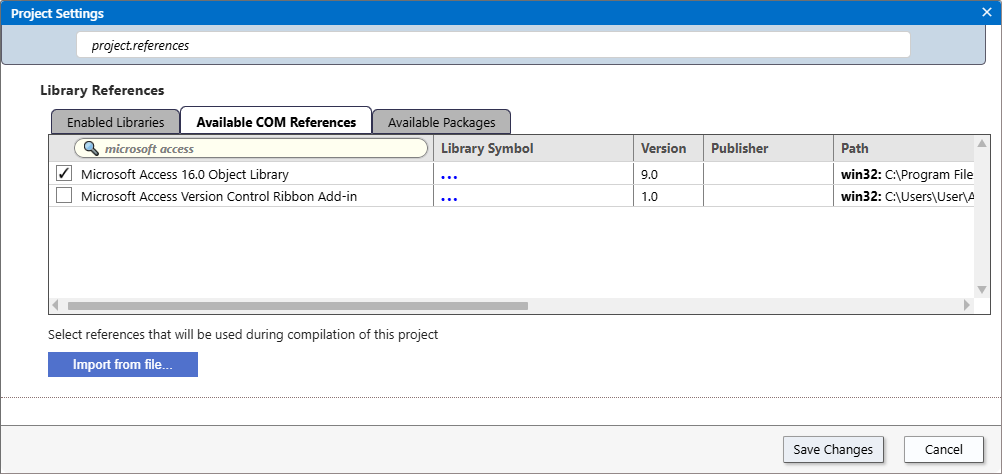Sort by Version column header
Image resolution: width=1002 pixels, height=474 pixels.
(x=668, y=148)
